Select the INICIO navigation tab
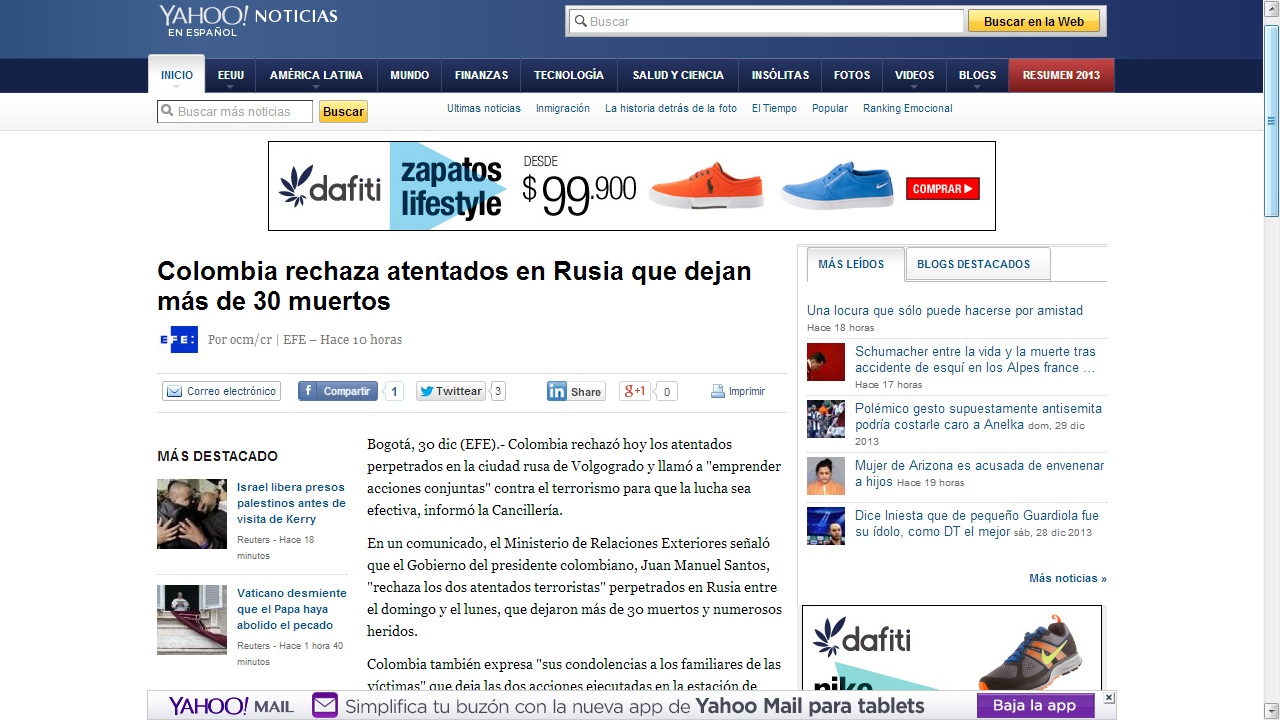1280x720 pixels. click(x=177, y=75)
